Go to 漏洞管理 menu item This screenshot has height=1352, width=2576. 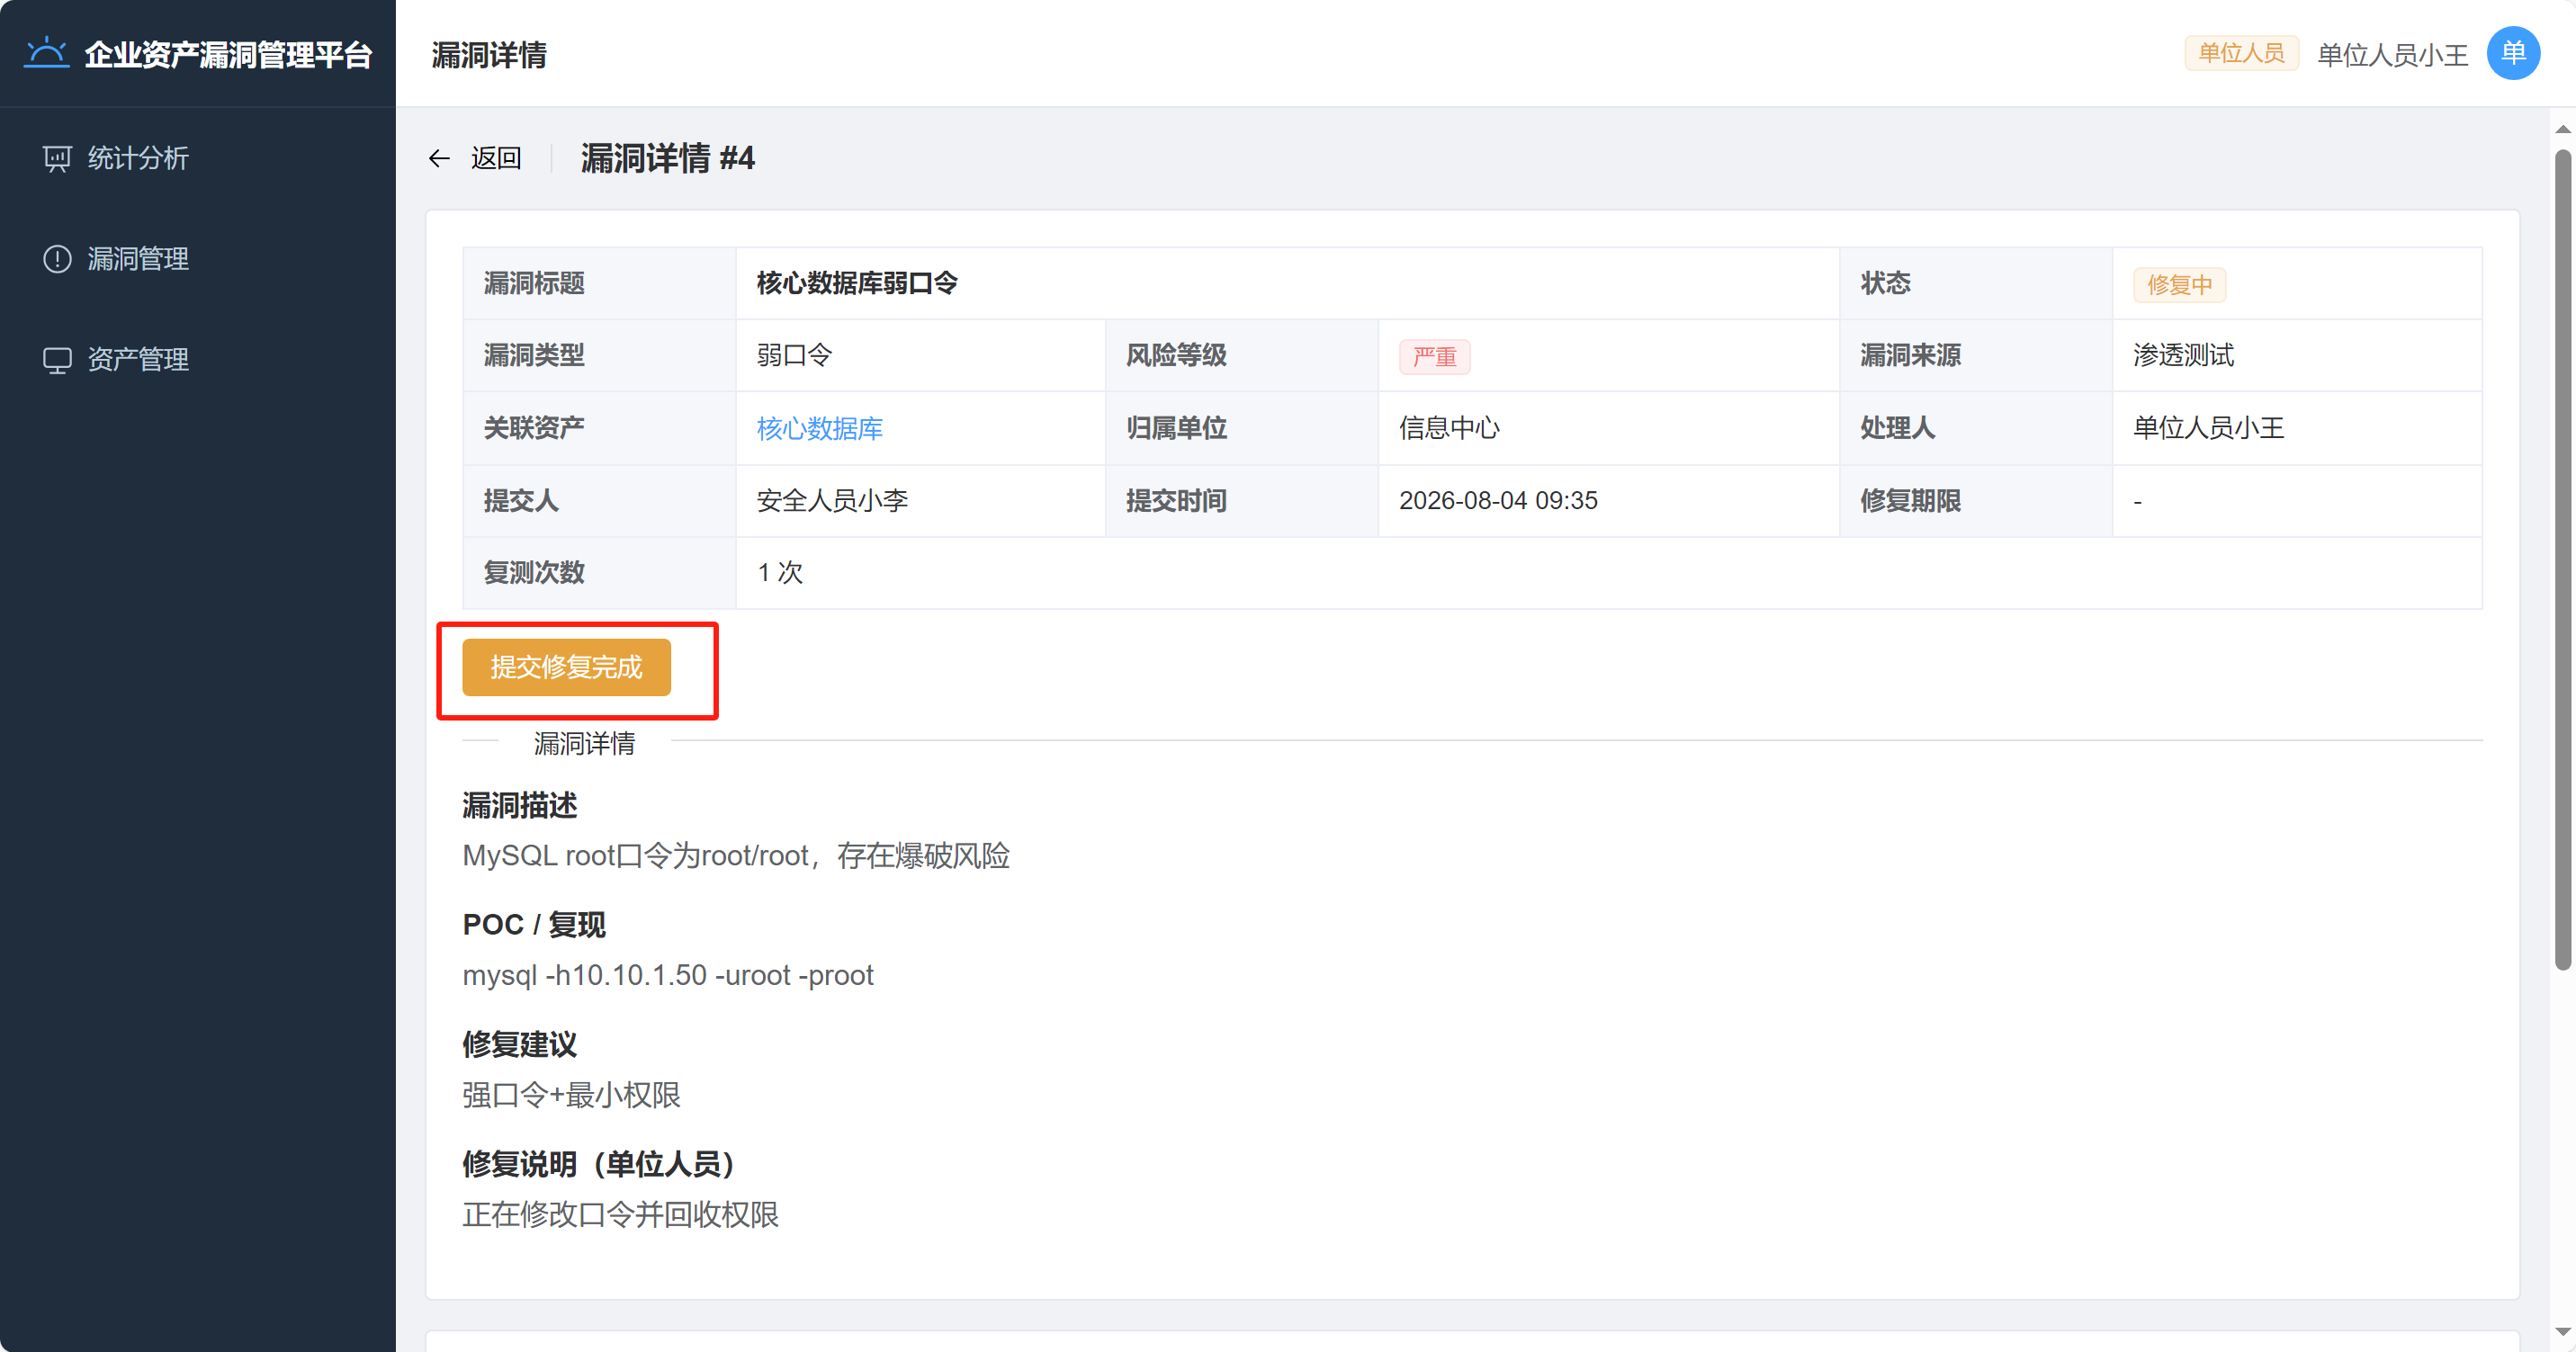[x=198, y=259]
